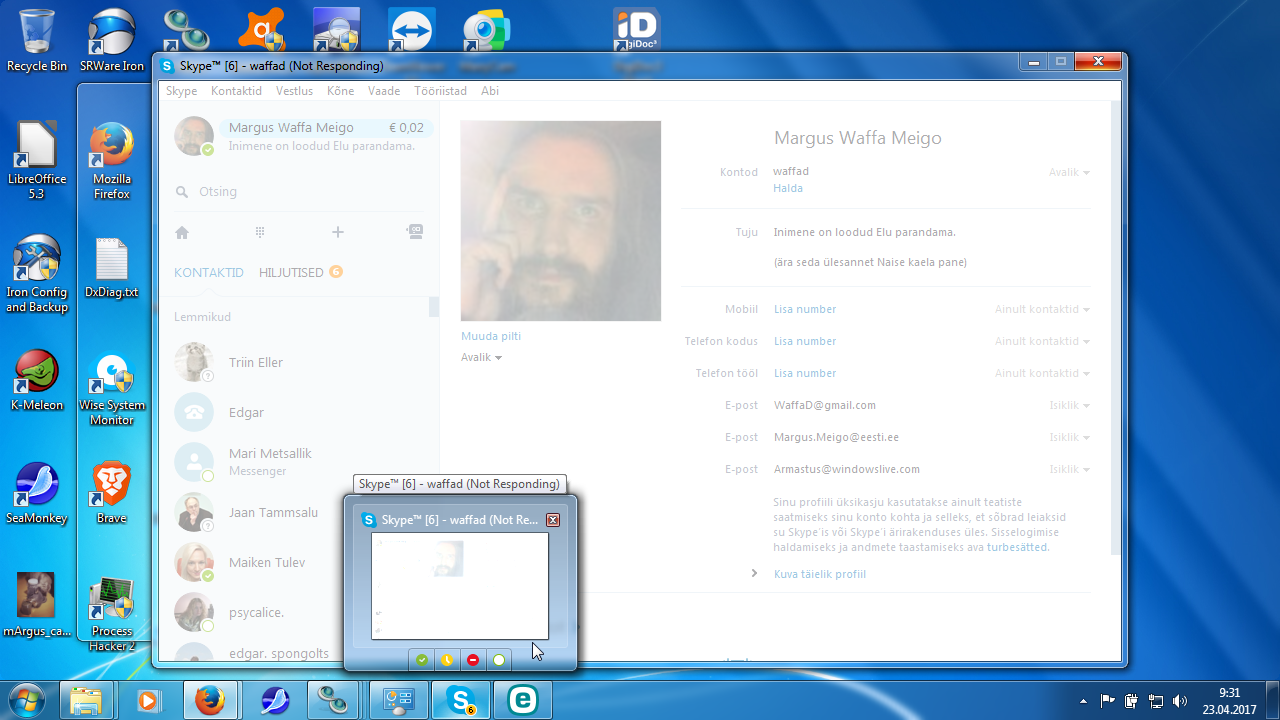The image size is (1280, 720).
Task: Open Isiklik dropdown for Armastus@windowslive.com
Action: tap(1069, 469)
